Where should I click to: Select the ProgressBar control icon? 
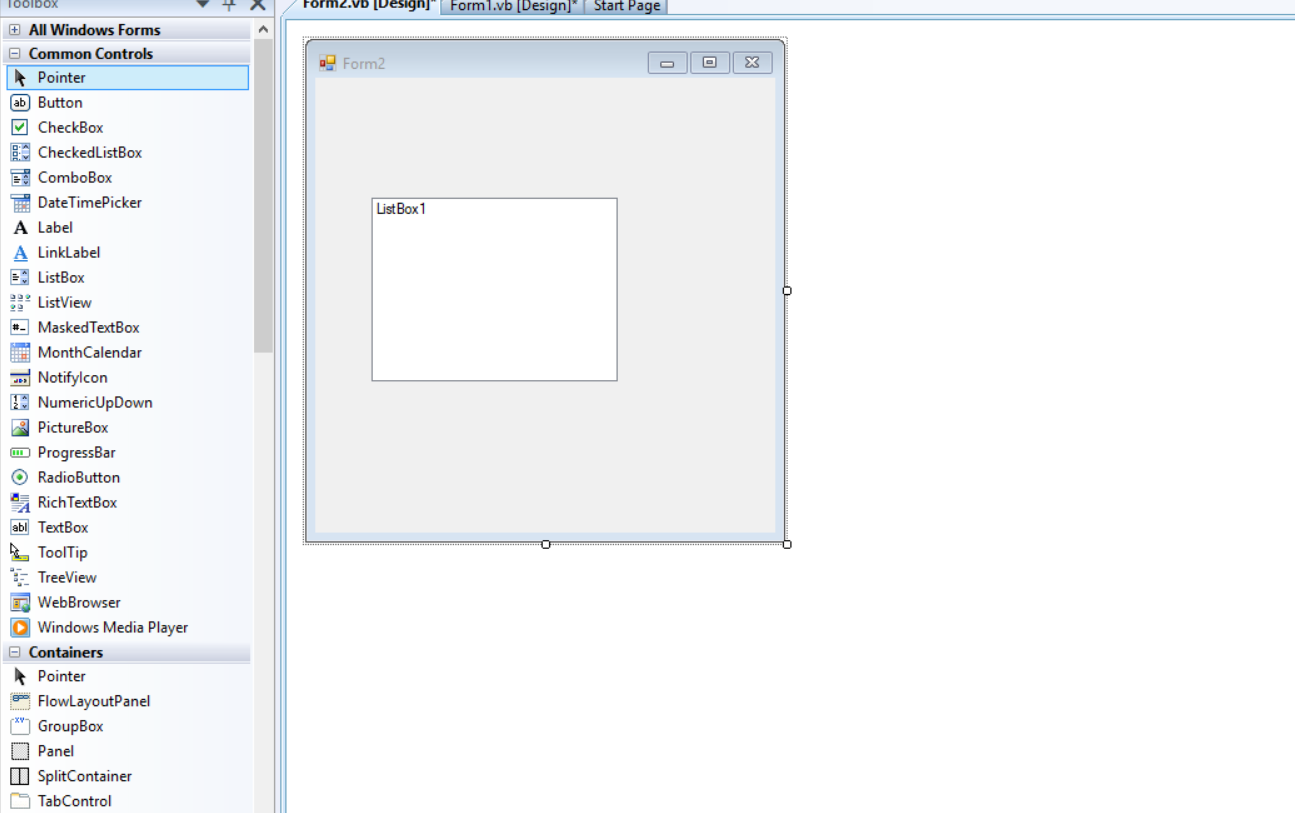pos(75,452)
